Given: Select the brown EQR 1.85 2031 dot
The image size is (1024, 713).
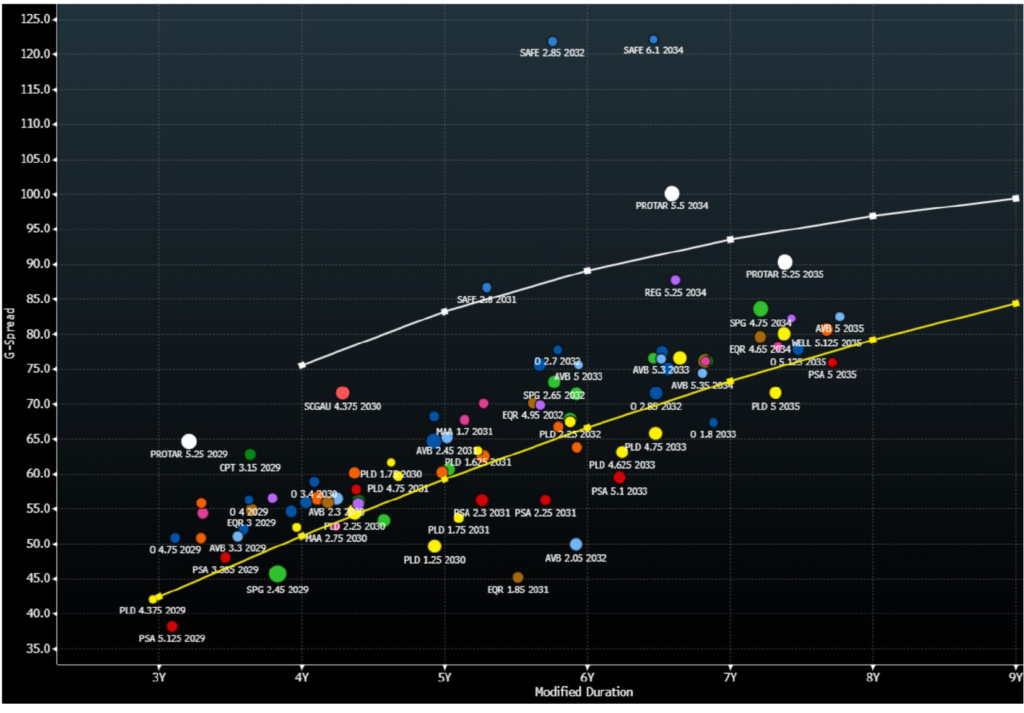Looking at the screenshot, I should (x=518, y=577).
